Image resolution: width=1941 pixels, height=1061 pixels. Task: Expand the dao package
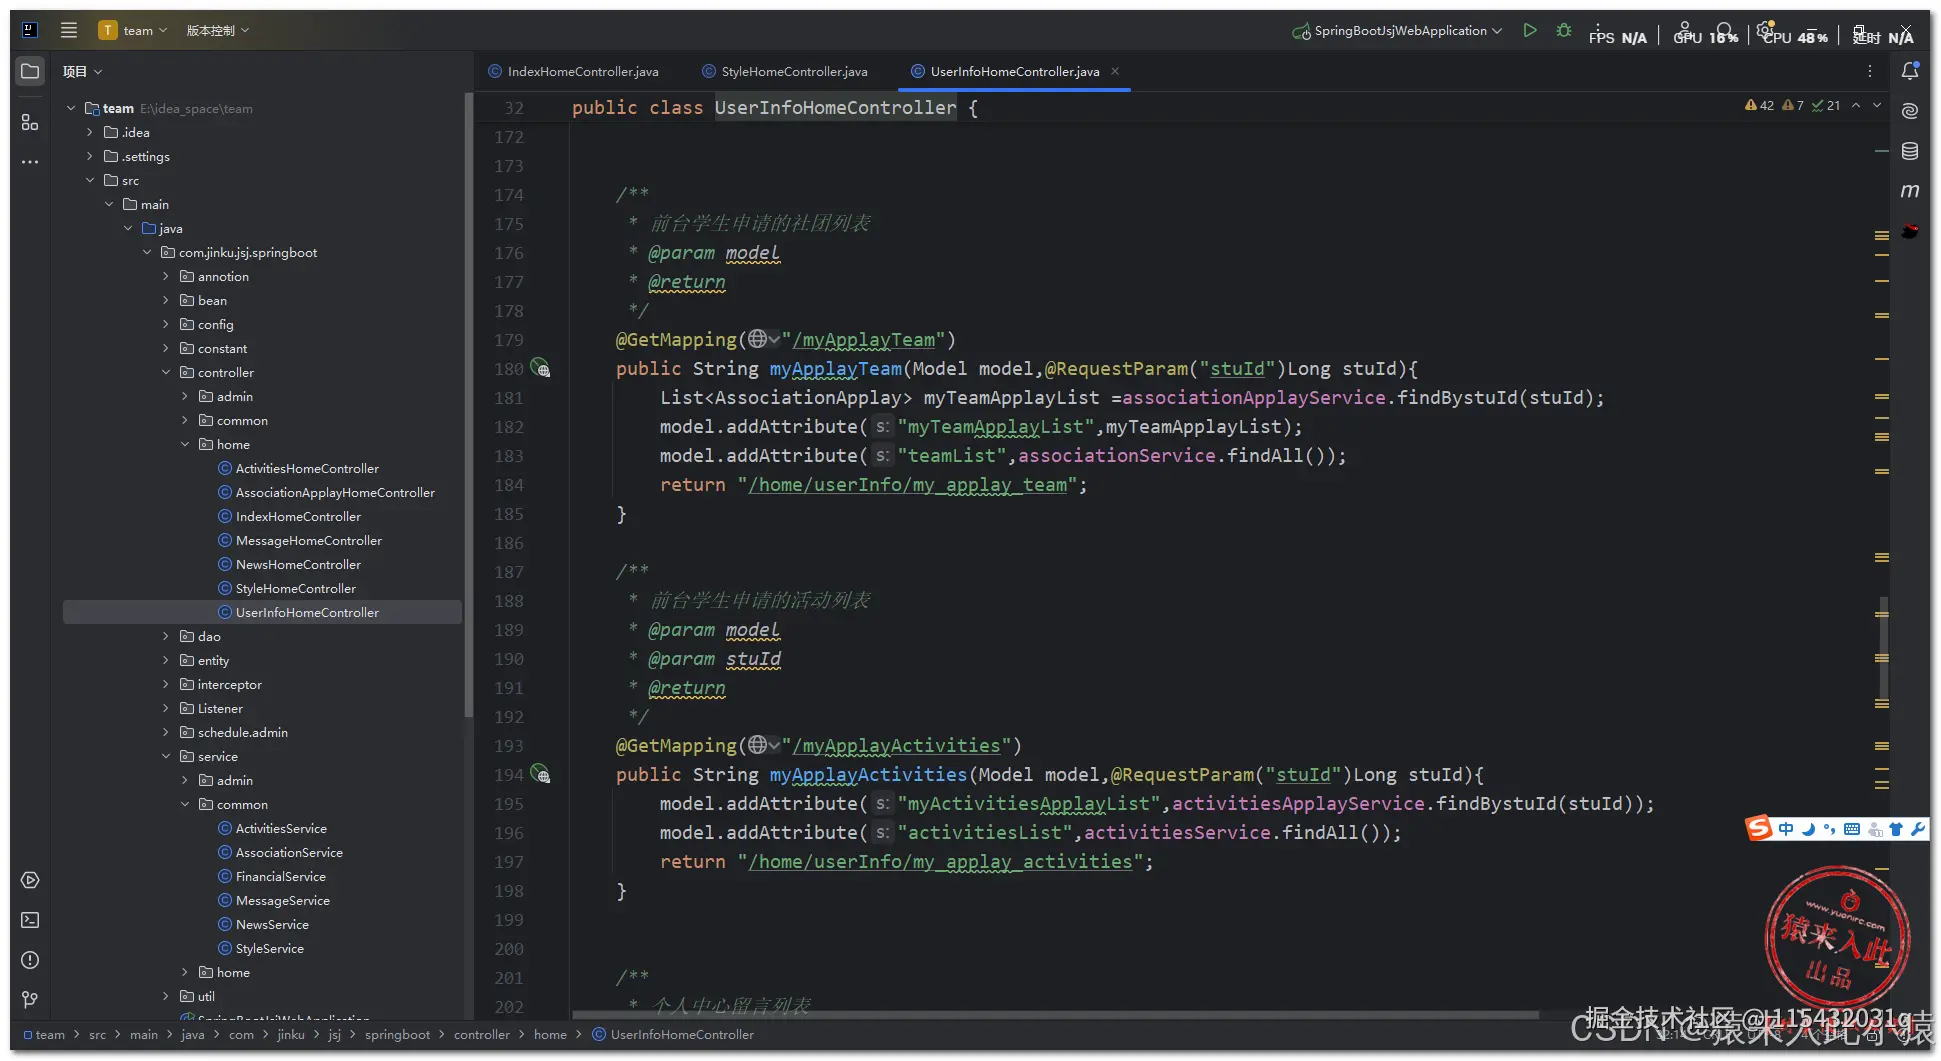[166, 636]
